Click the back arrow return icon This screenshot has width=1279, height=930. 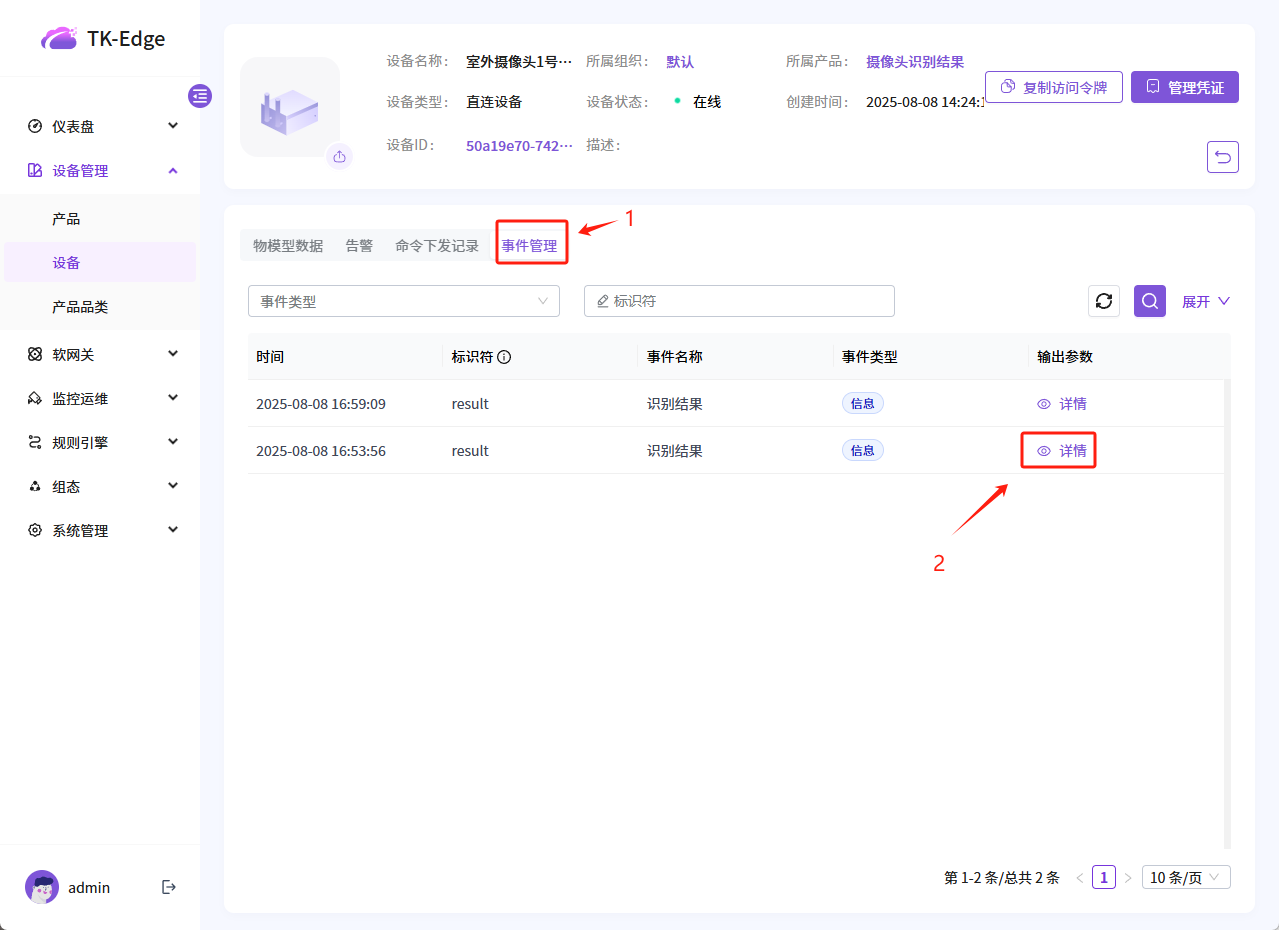tap(1222, 157)
